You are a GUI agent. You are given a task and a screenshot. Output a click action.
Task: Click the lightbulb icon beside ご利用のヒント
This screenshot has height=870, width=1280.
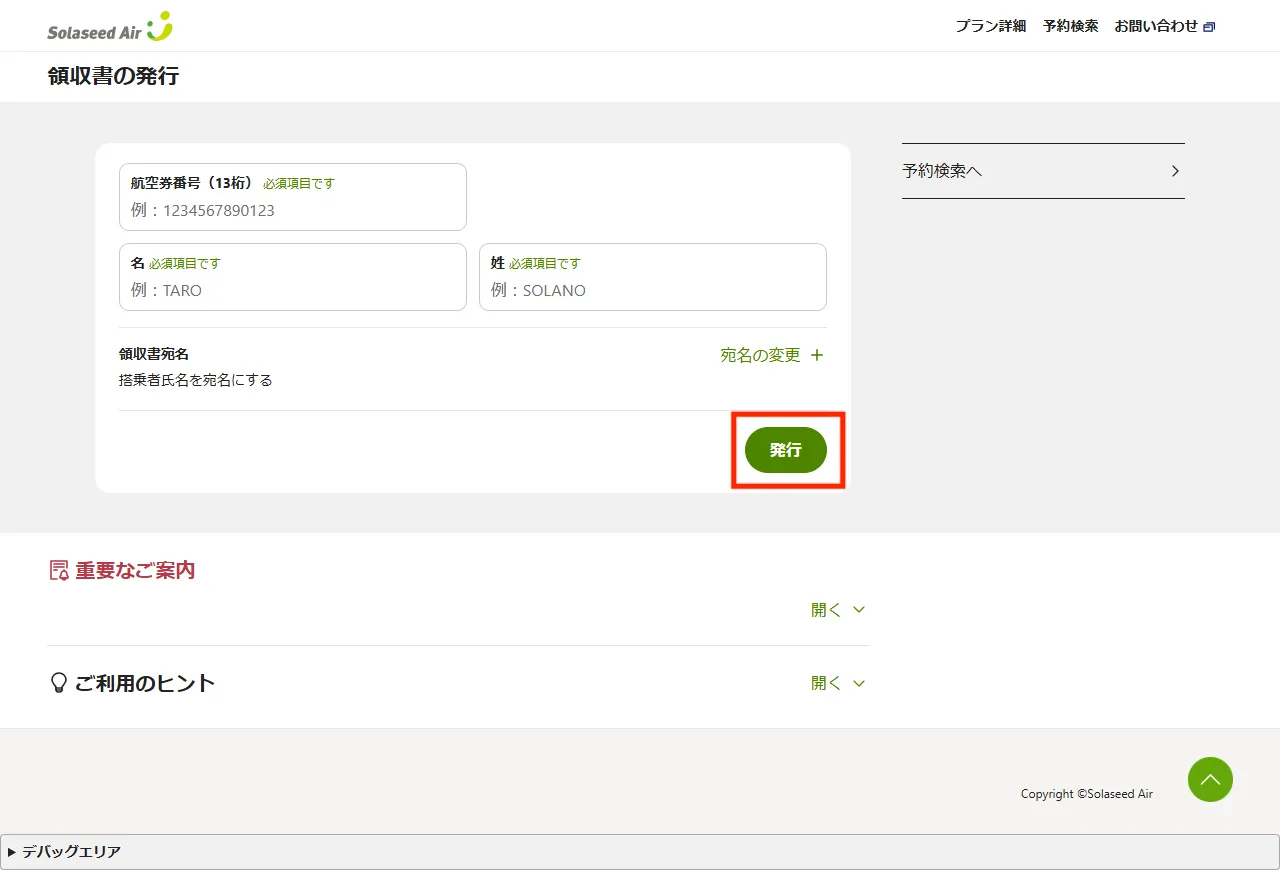(58, 683)
